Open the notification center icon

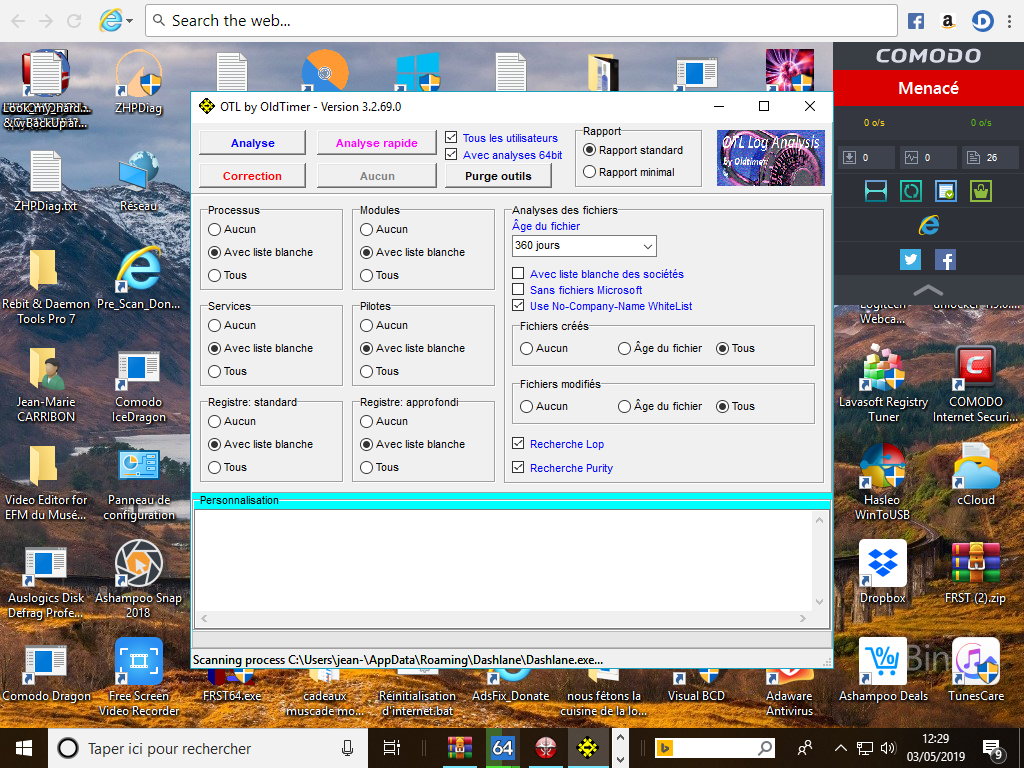click(993, 748)
